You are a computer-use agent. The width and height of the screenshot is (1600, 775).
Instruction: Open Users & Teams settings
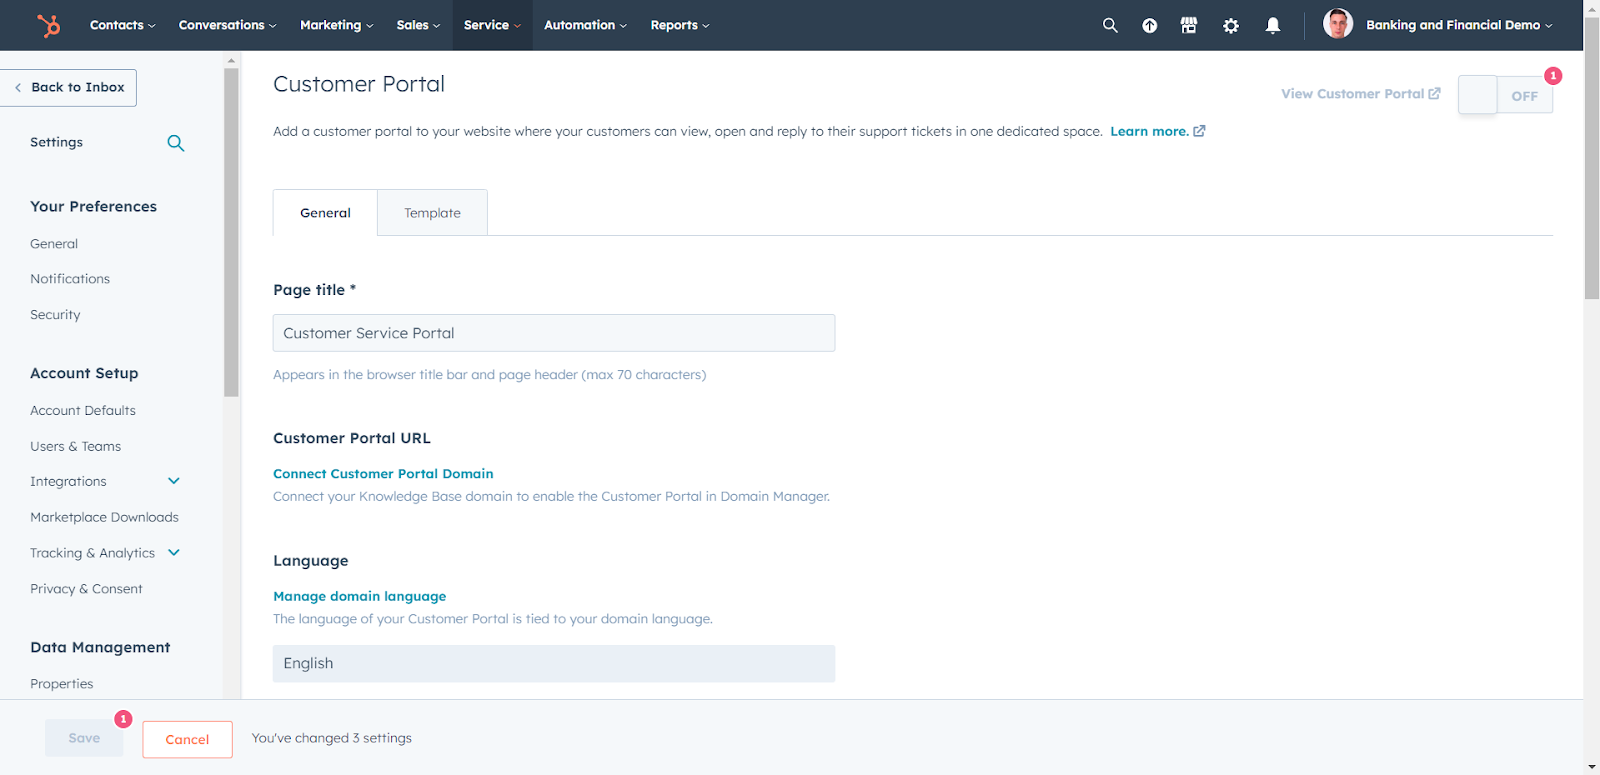coord(75,447)
